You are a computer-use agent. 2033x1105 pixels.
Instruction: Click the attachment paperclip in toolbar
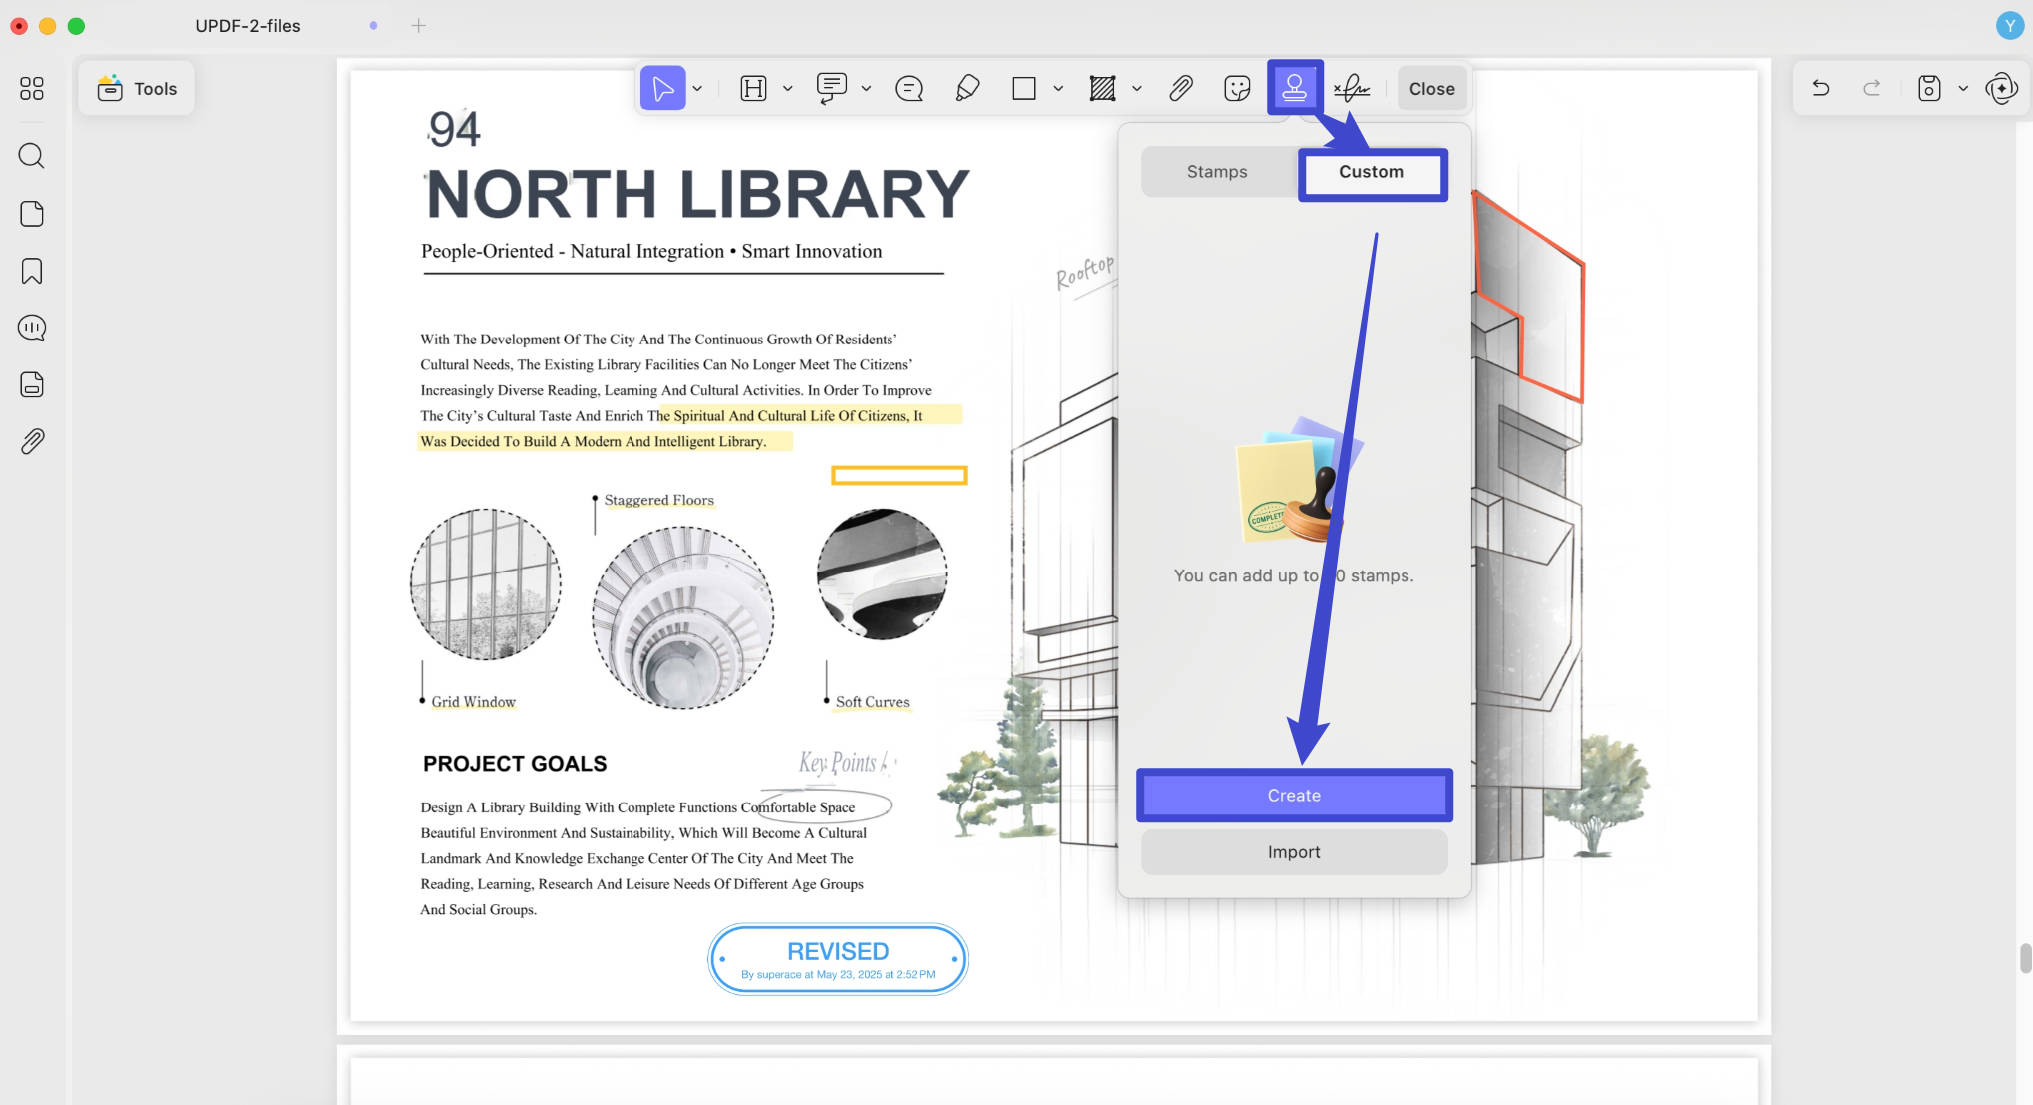pos(1181,88)
